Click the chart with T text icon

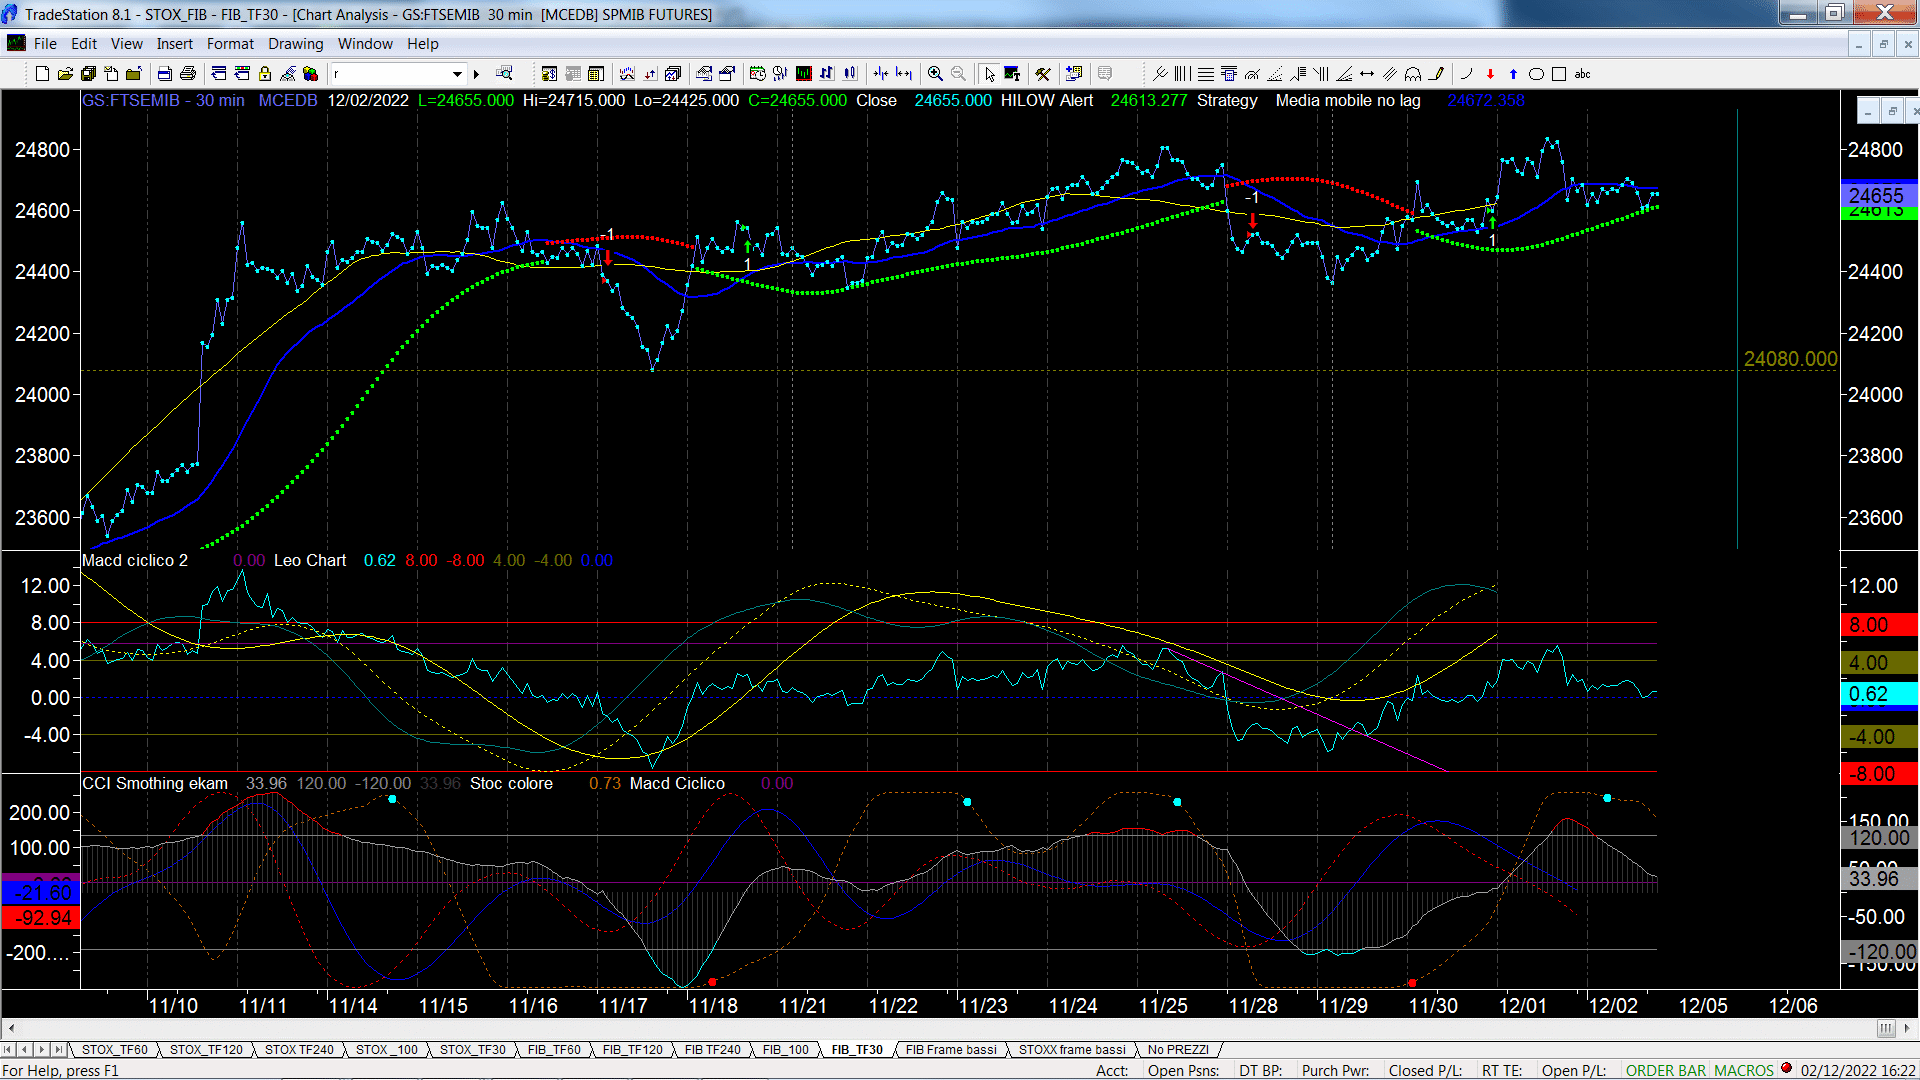click(1012, 74)
